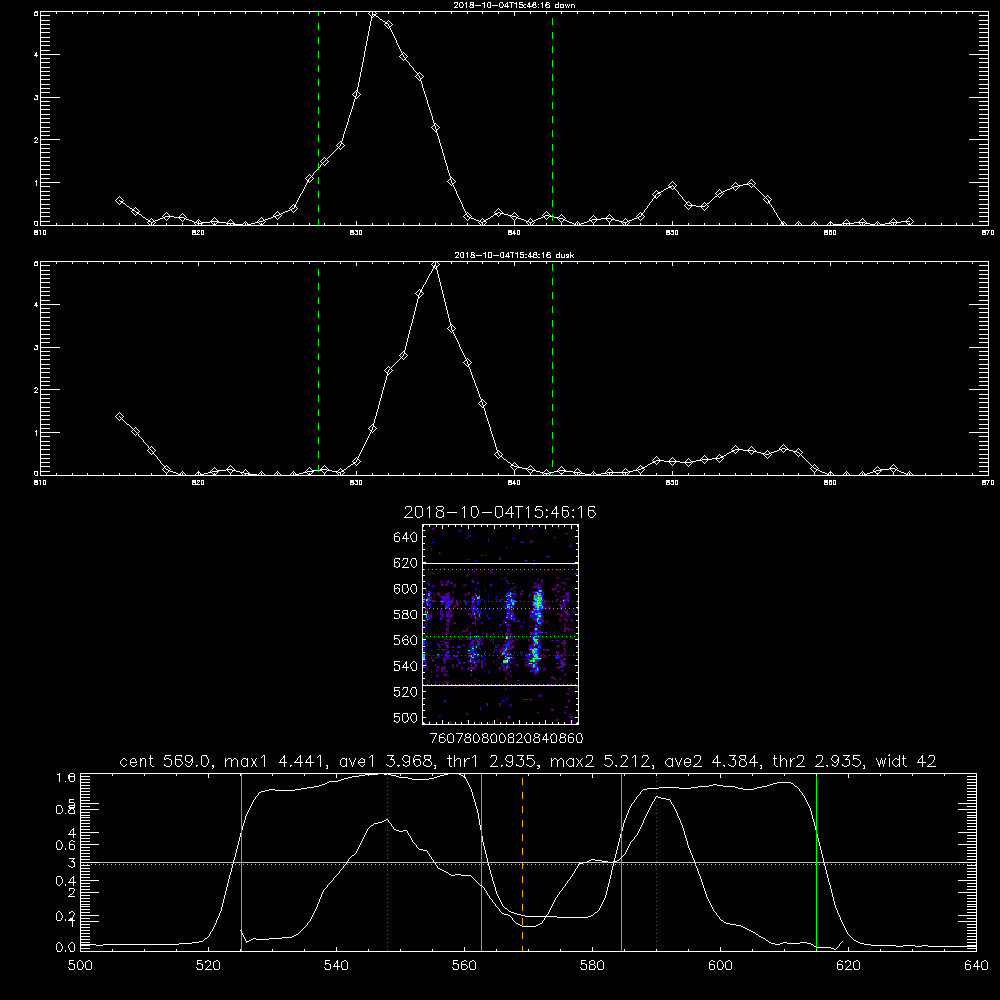
Task: Click the 640 label on spectrogram y-axis
Action: click(x=406, y=538)
